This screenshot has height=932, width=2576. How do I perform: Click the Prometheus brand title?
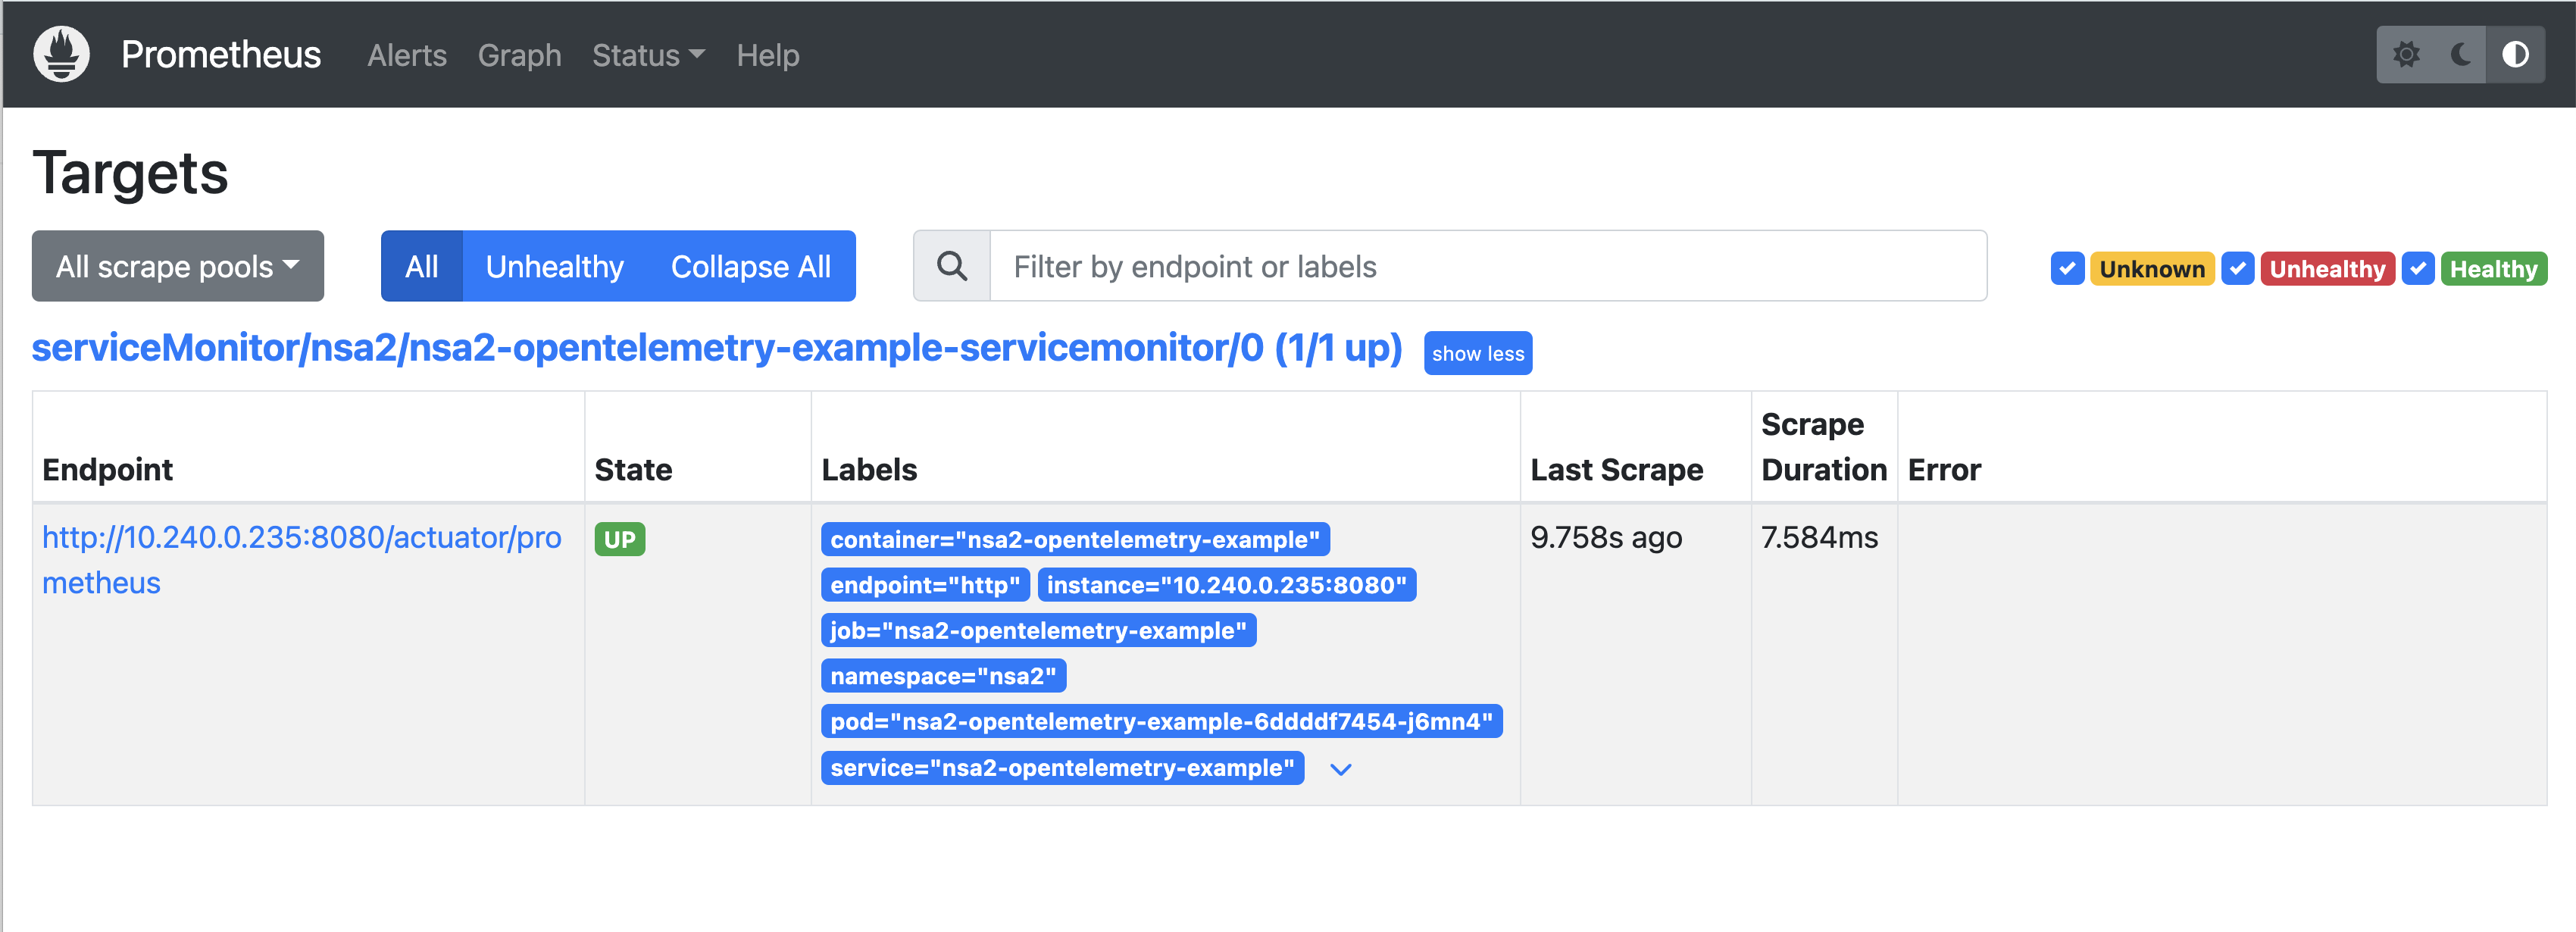click(x=221, y=54)
